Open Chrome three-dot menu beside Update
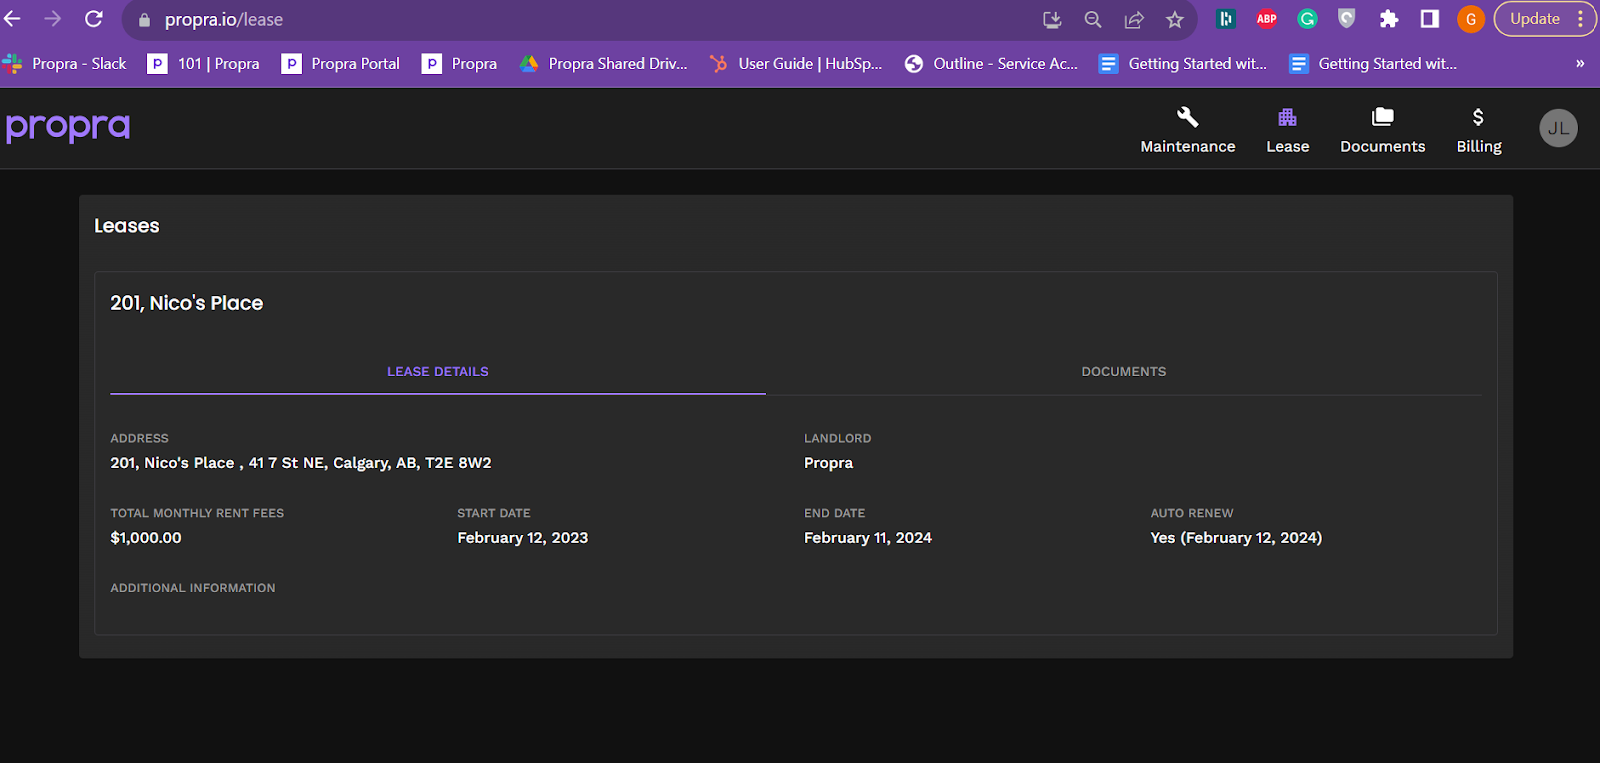1600x763 pixels. point(1581,19)
